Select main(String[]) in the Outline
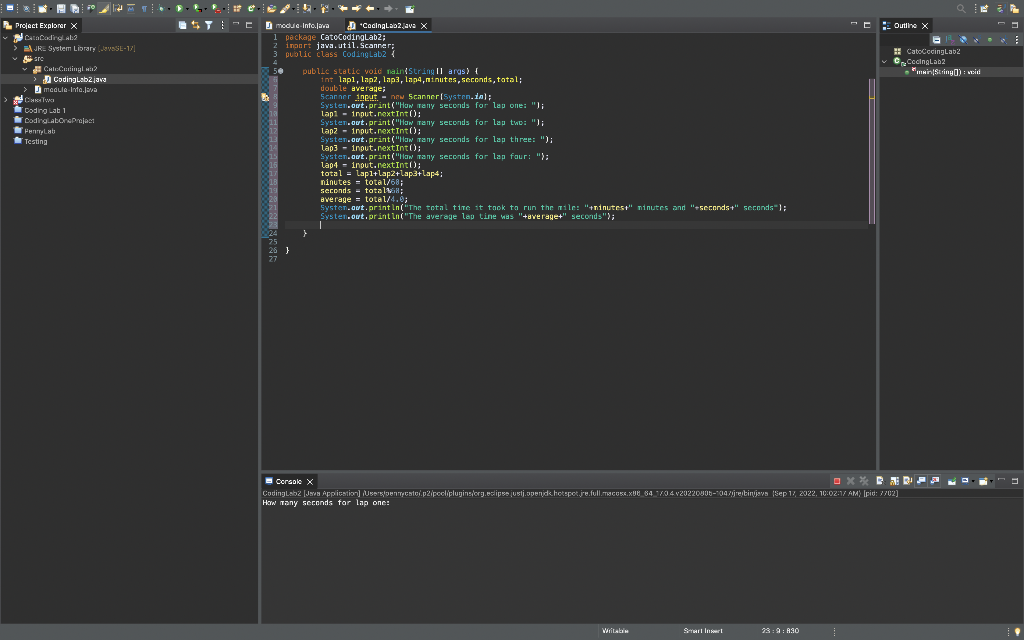Viewport: 1024px width, 640px height. [x=948, y=72]
